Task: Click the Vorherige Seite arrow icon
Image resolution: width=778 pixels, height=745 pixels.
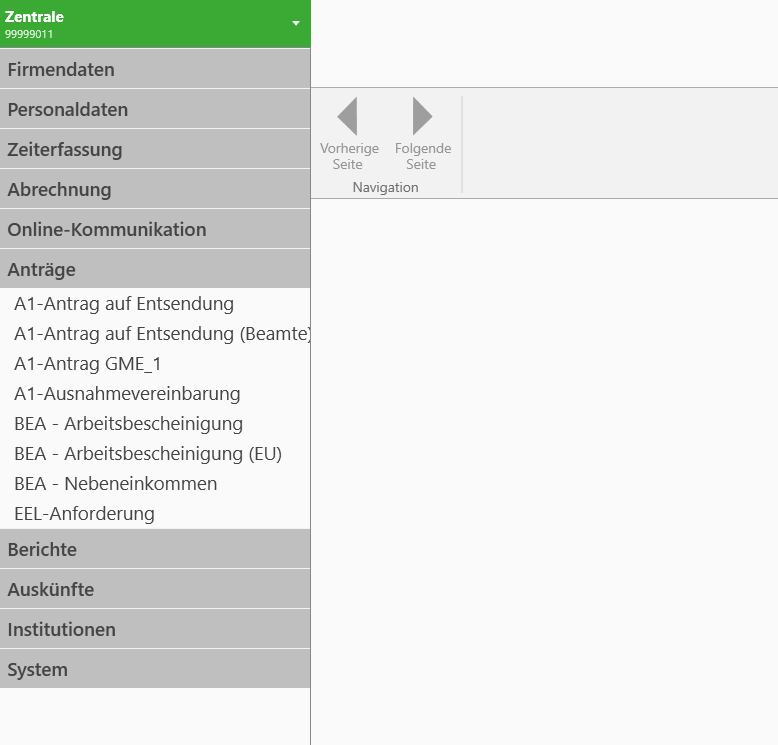Action: 348,117
